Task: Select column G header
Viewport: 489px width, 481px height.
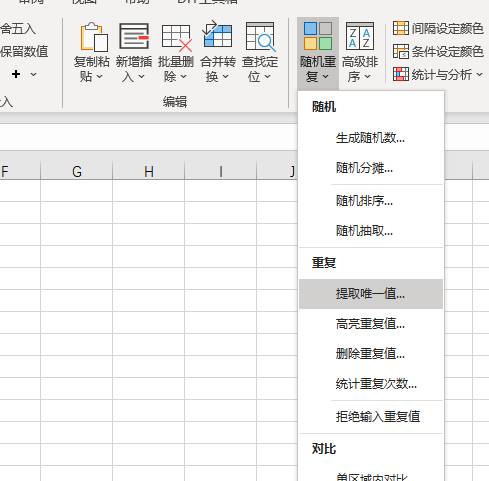Action: click(x=77, y=171)
